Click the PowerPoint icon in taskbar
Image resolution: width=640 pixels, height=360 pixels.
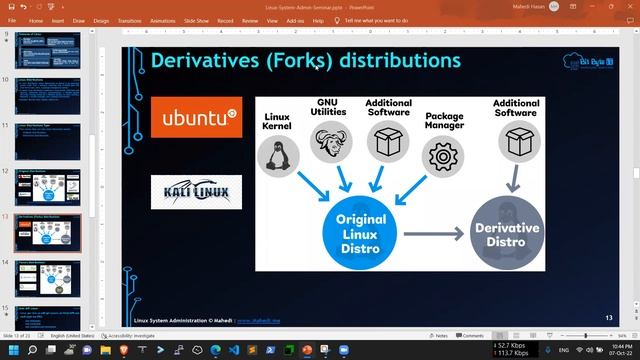coord(307,350)
